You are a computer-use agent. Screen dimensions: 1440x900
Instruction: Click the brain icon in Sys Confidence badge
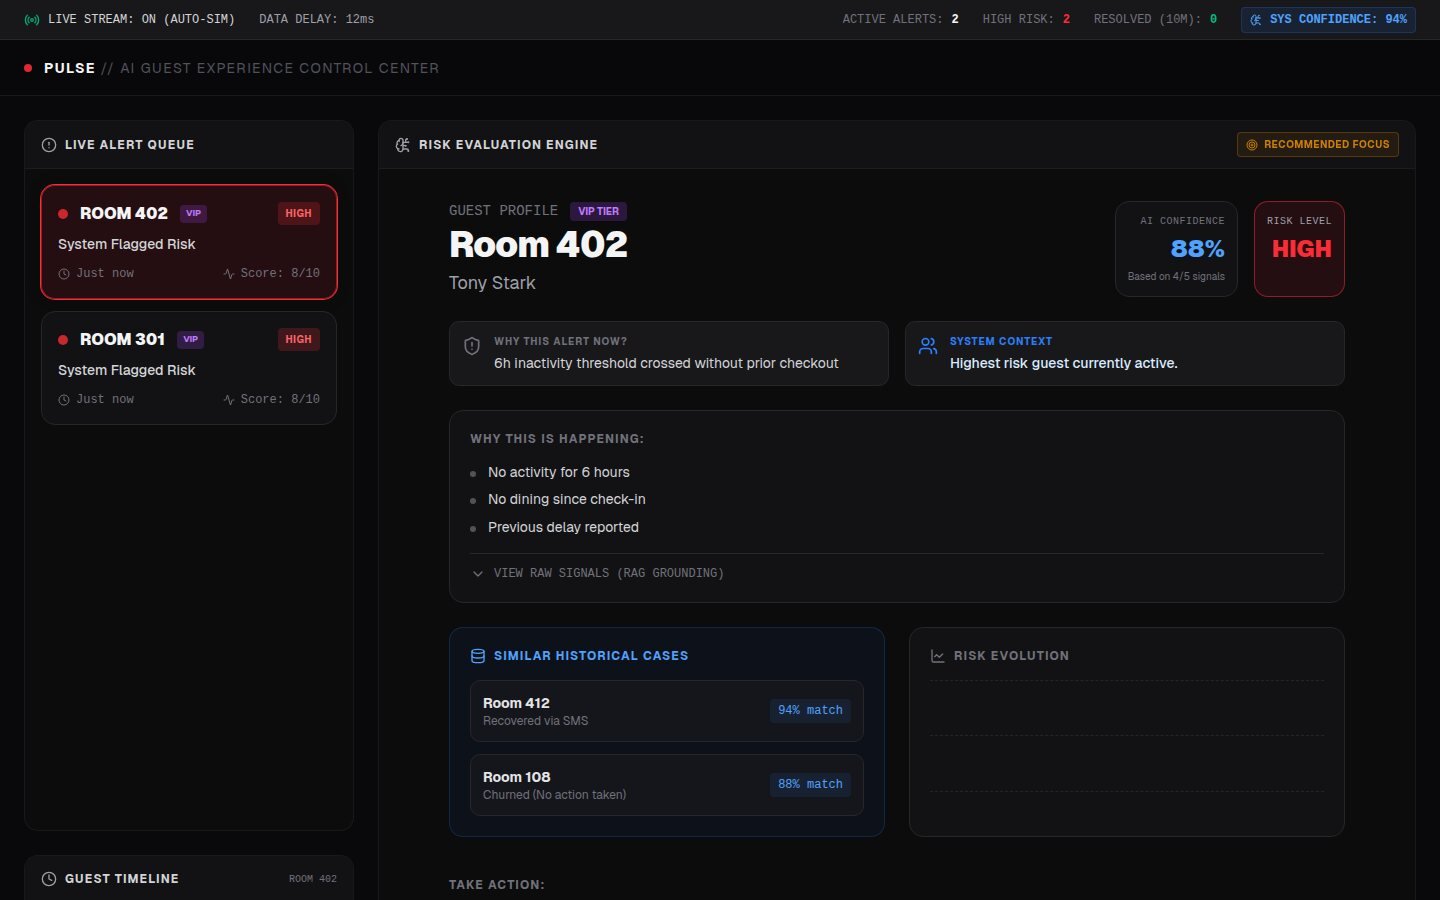1256,19
